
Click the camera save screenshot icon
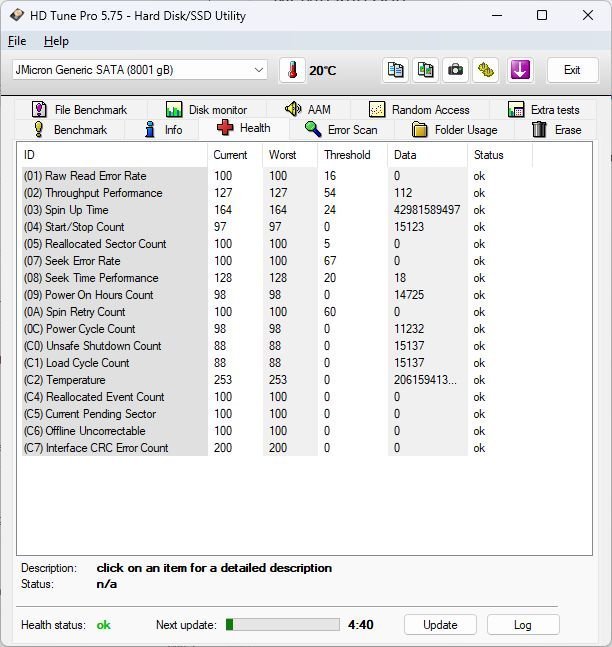456,70
